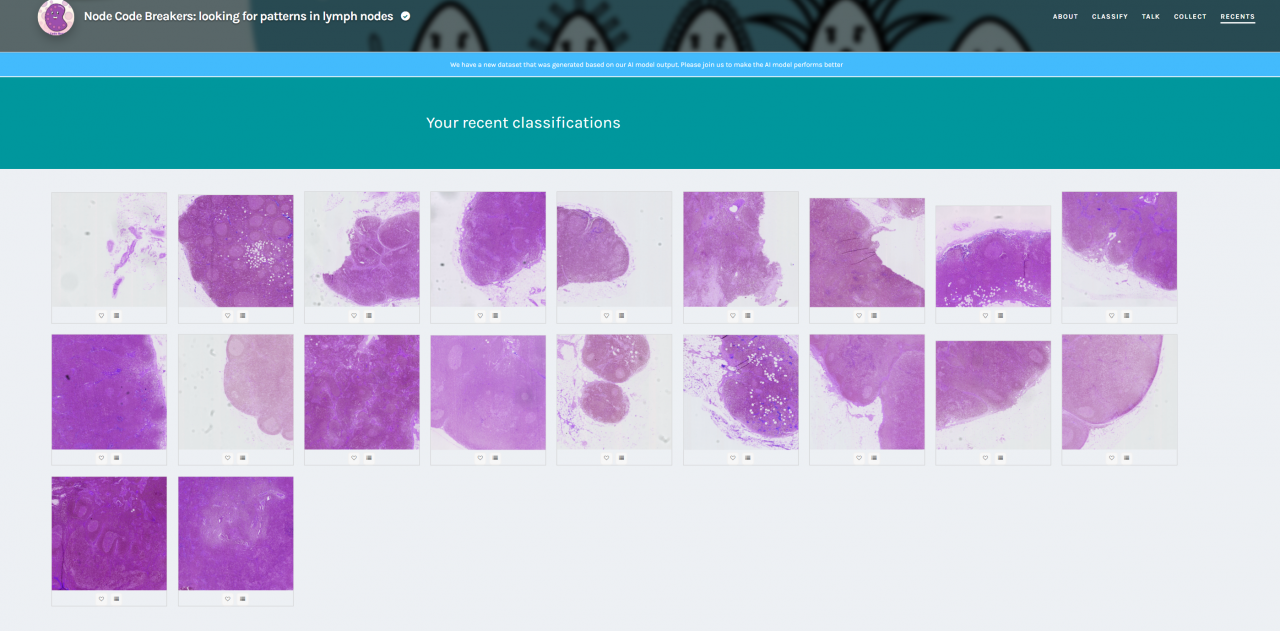Favorite the first subject in the middle row
The image size is (1280, 631).
101,457
